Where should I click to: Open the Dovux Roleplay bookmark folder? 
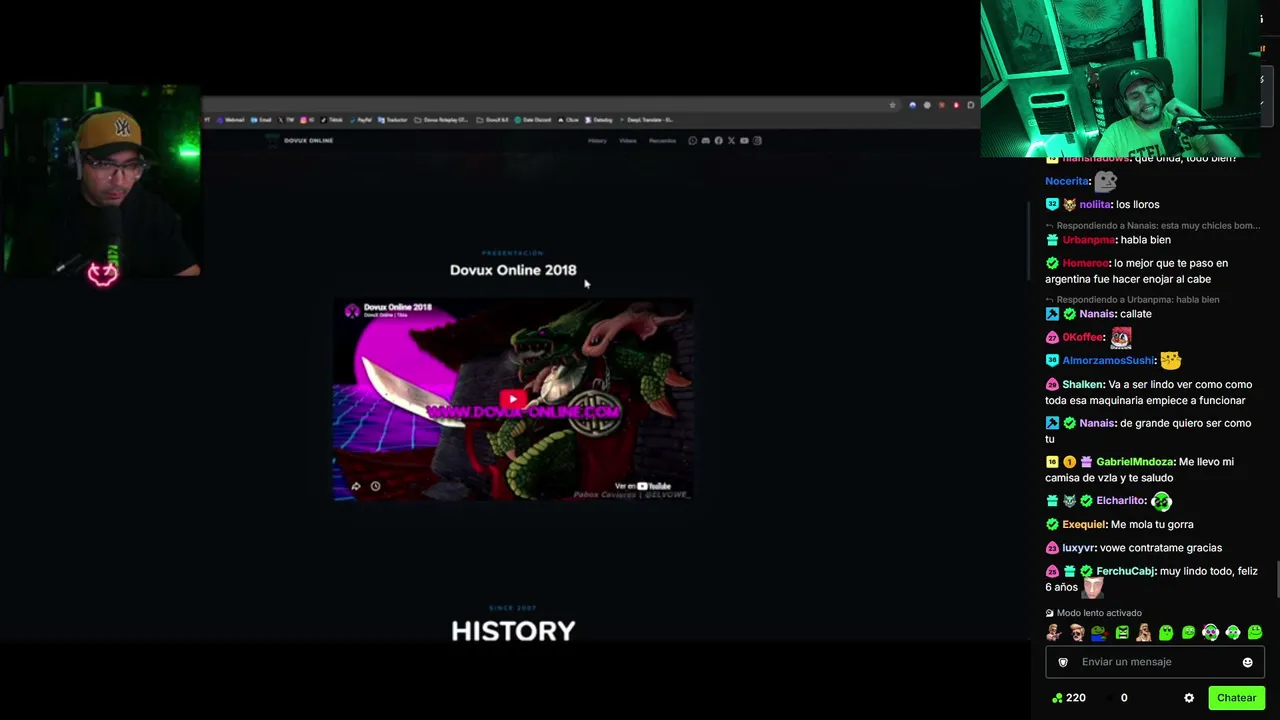tap(441, 120)
